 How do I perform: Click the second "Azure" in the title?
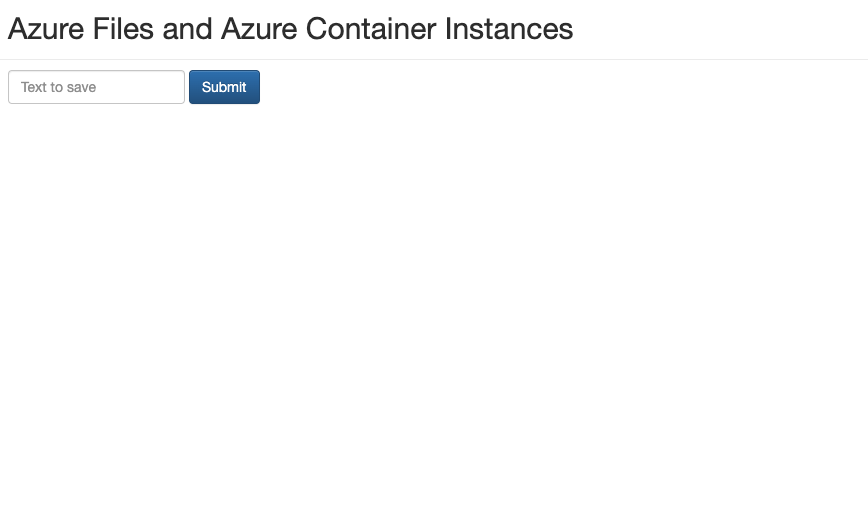(x=259, y=29)
